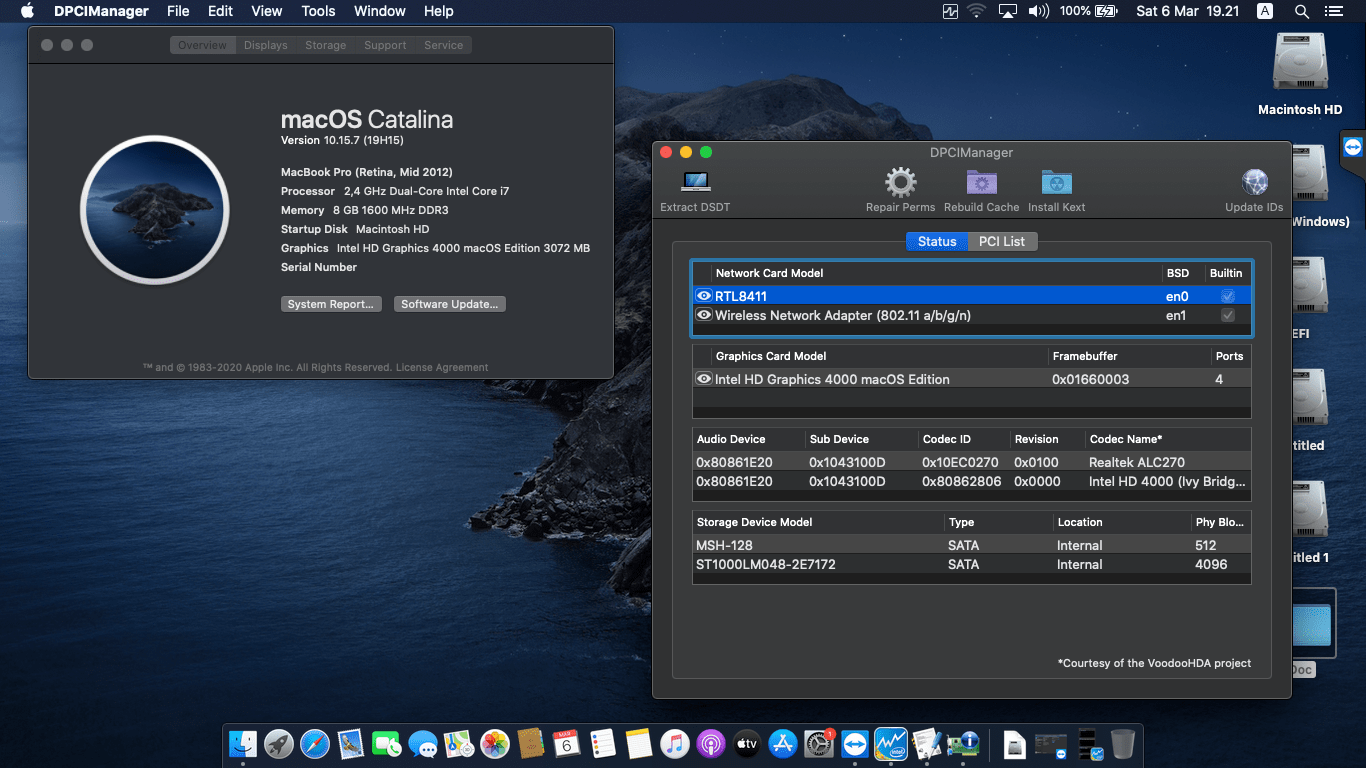Viewport: 1366px width, 768px height.
Task: Click the TeamViewer side panel tab on desktop edge
Action: [x=1352, y=148]
